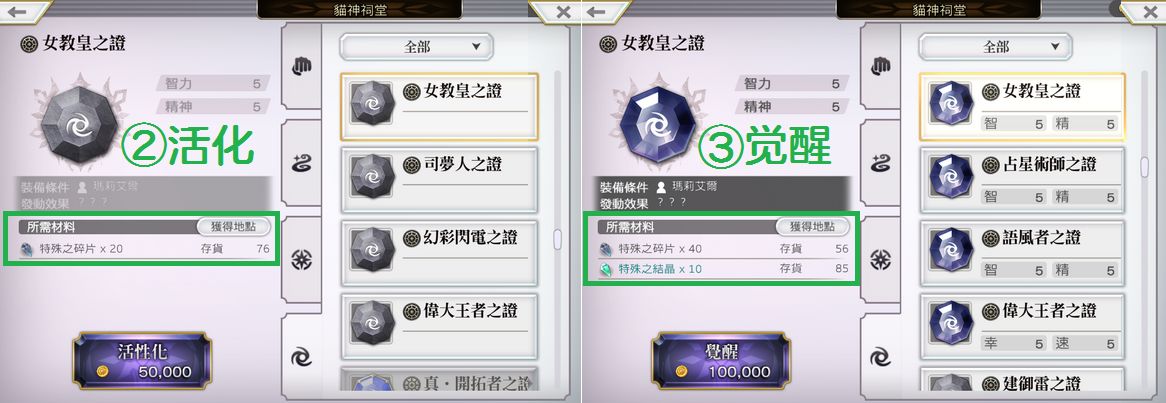1166x403 pixels.
Task: Select the snowflake icon tab in left panel
Action: point(302,260)
